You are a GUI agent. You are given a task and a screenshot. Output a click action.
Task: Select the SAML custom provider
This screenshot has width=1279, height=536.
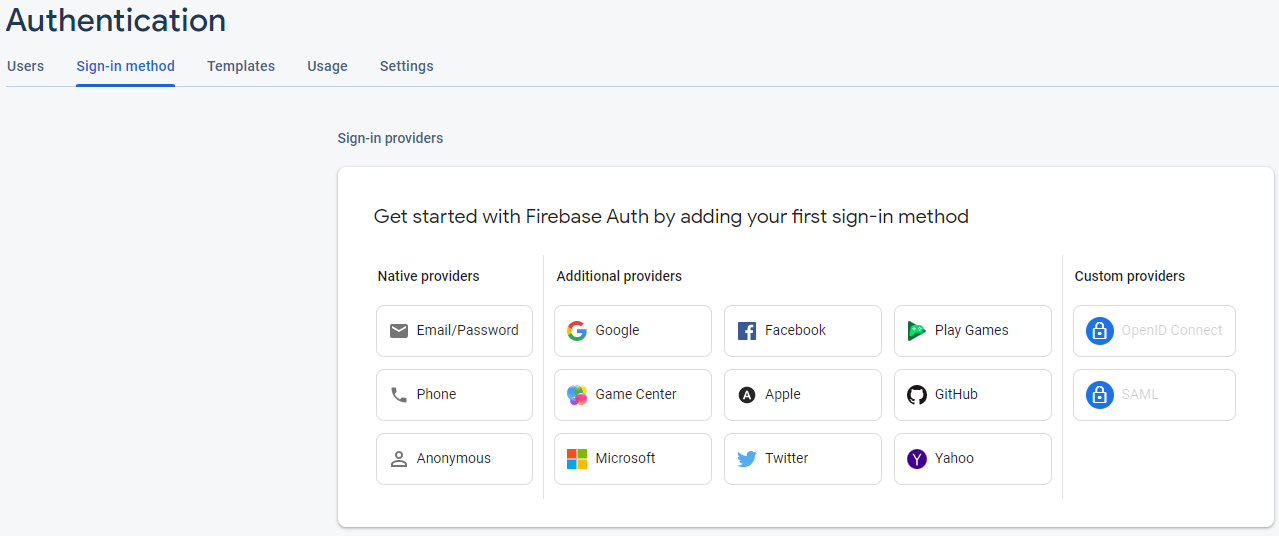[x=1154, y=395]
